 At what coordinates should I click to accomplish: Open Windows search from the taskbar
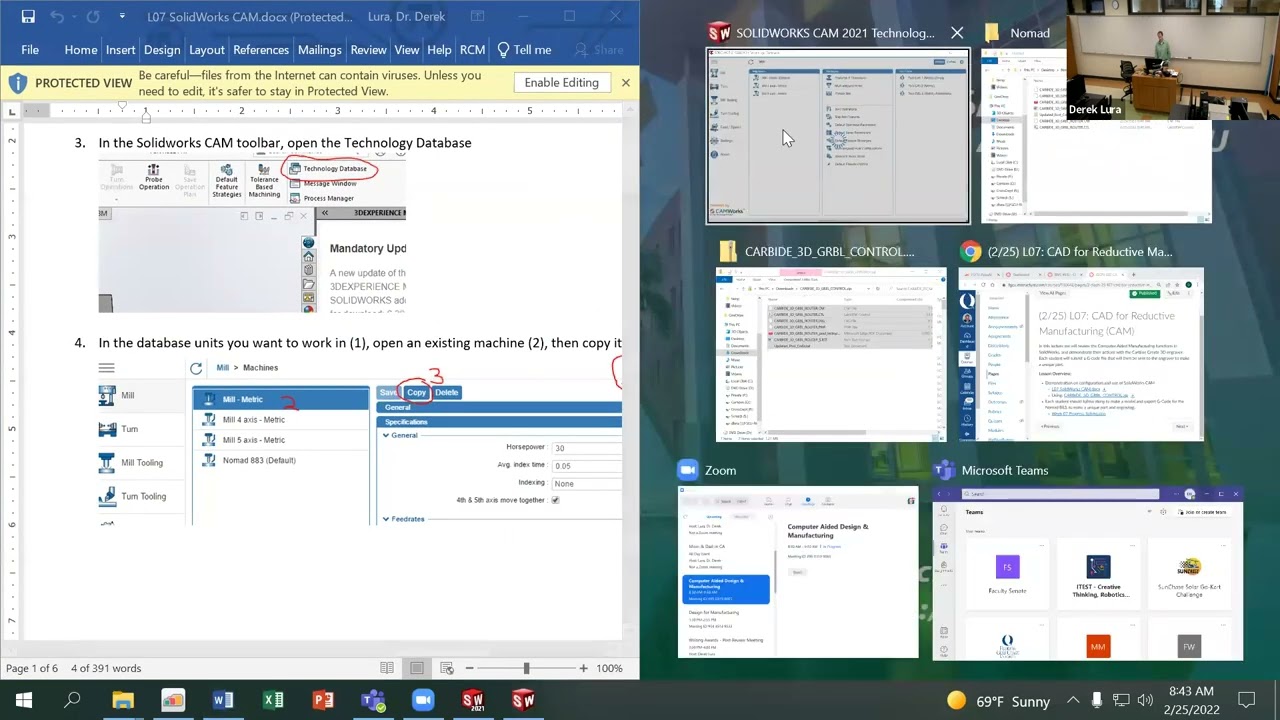tap(72, 700)
